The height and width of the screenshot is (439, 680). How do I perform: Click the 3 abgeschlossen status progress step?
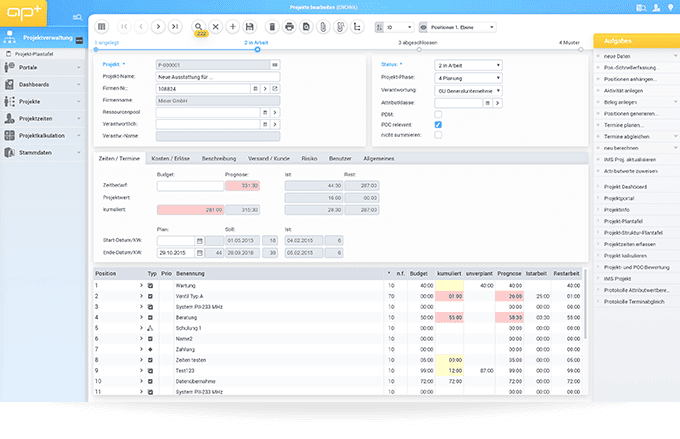tap(419, 43)
